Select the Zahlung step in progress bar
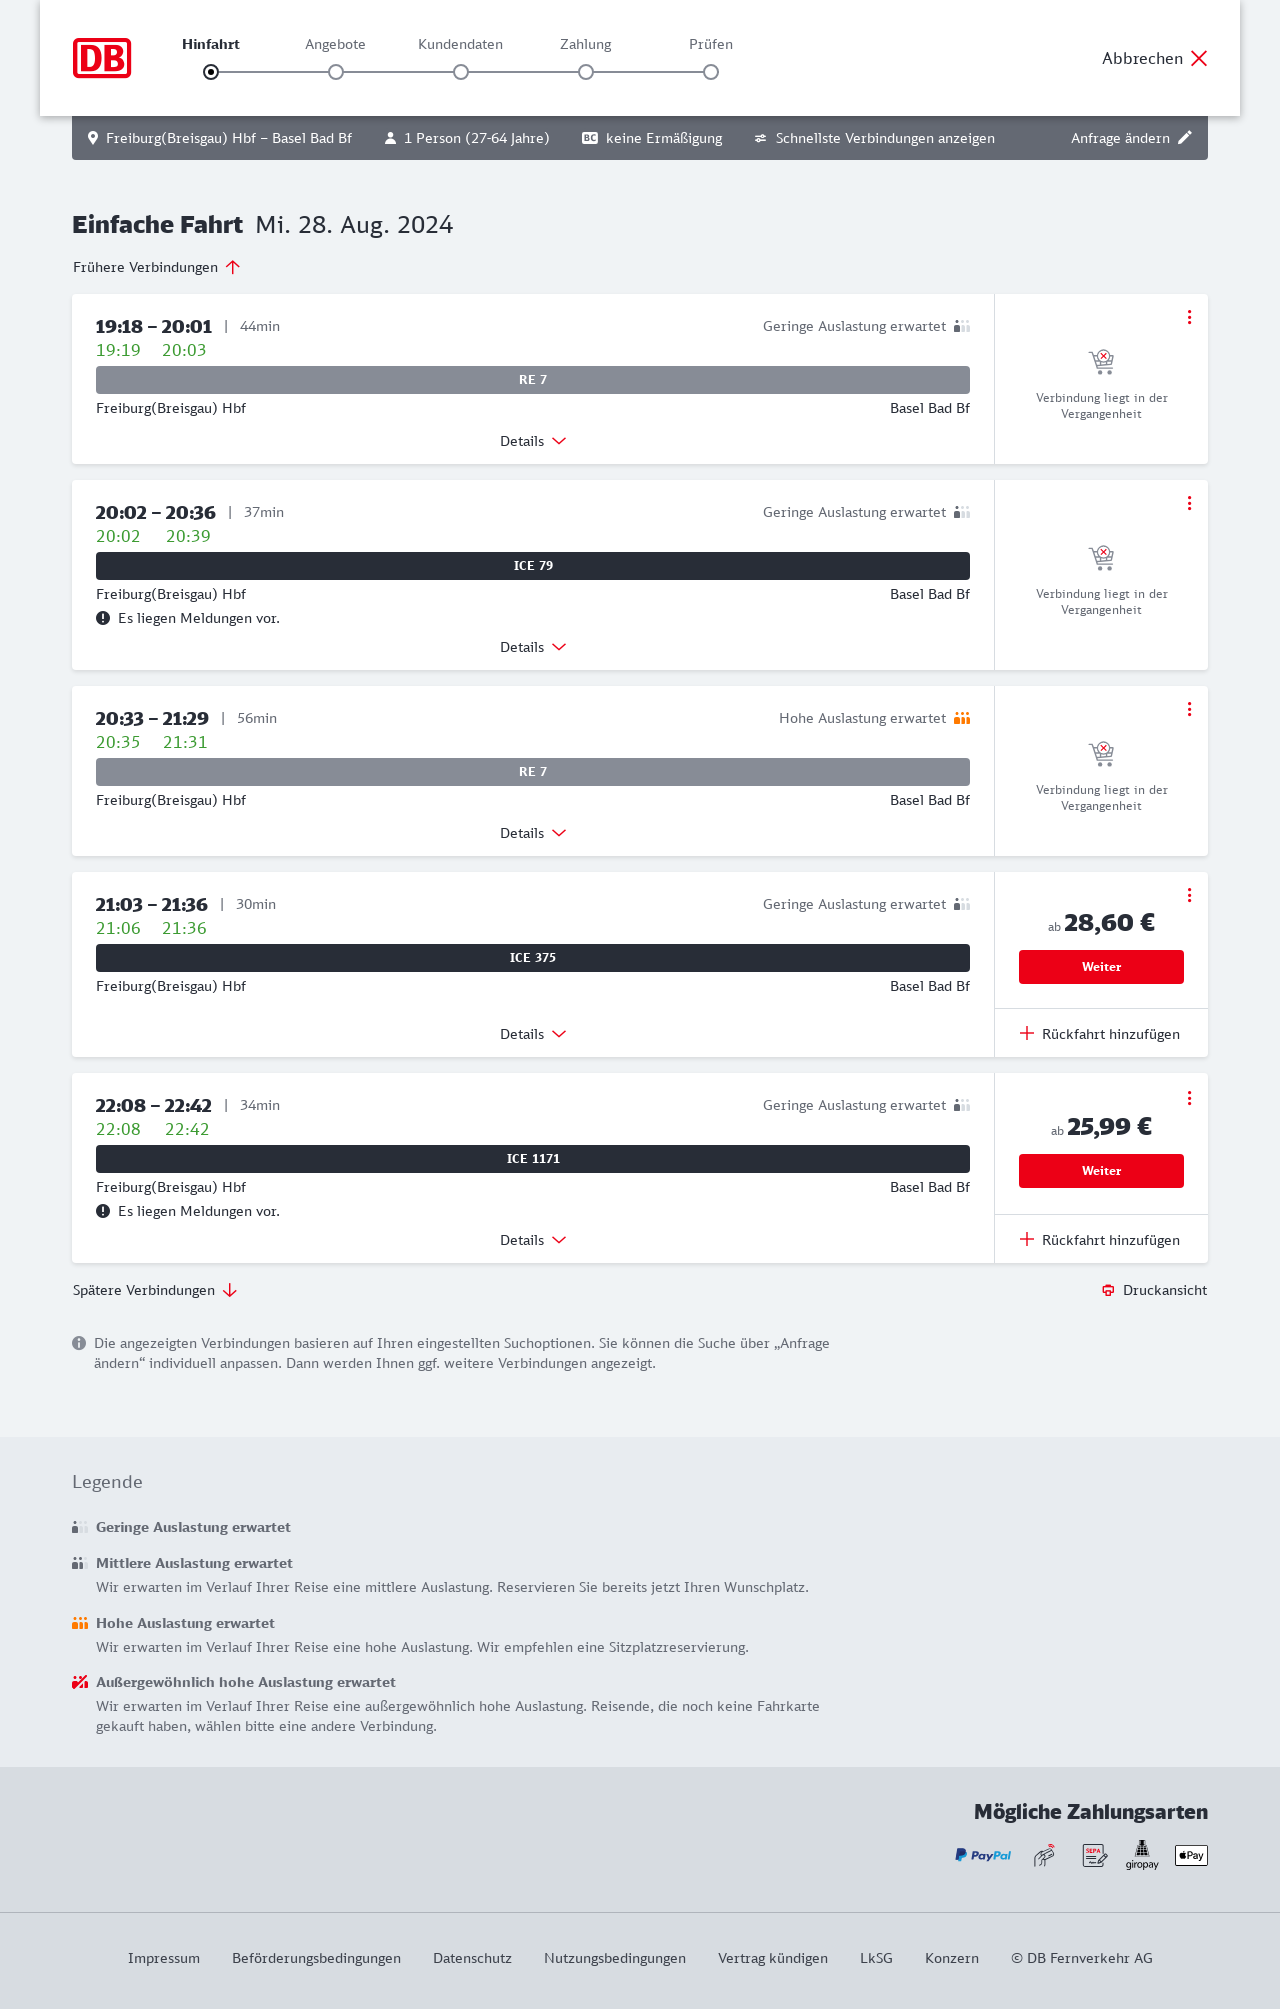The height and width of the screenshot is (2009, 1280). click(586, 71)
